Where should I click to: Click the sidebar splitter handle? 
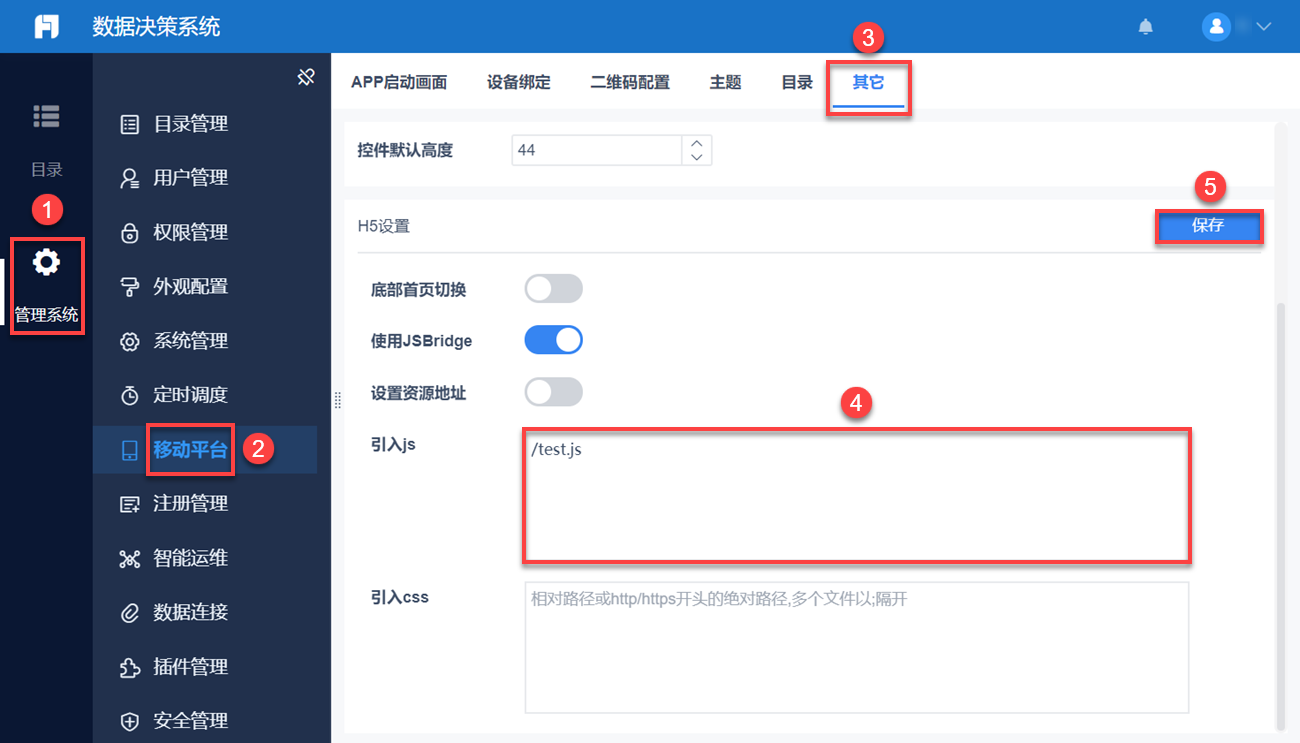337,400
